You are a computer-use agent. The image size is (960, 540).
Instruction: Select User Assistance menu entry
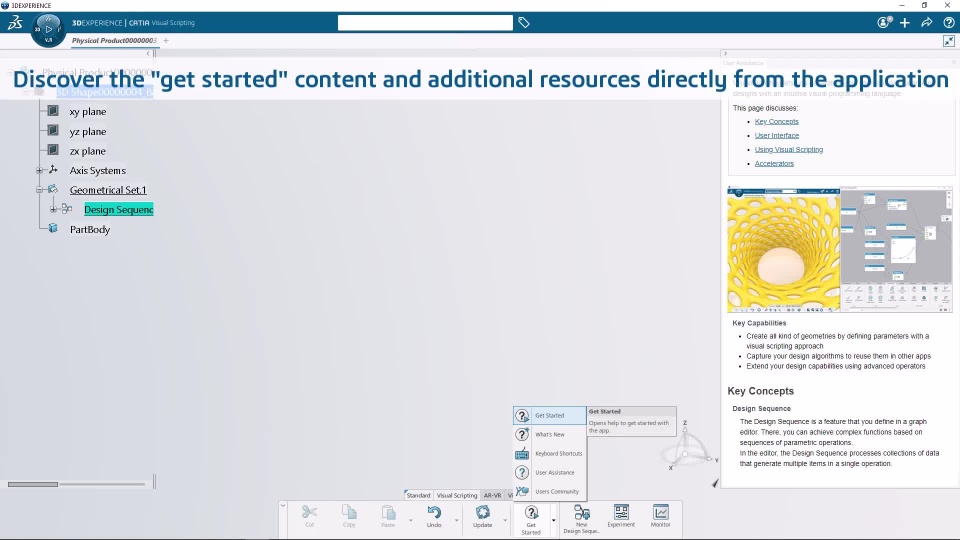[x=550, y=473]
